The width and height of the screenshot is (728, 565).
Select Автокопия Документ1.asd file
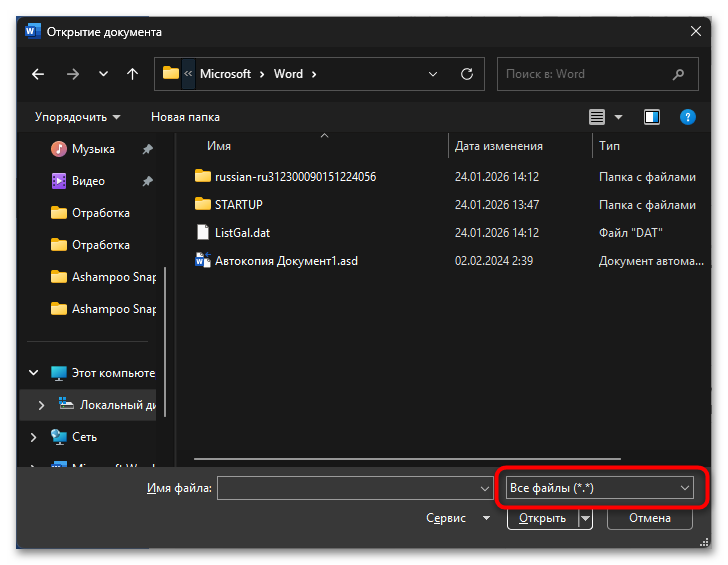pyautogui.click(x=286, y=261)
